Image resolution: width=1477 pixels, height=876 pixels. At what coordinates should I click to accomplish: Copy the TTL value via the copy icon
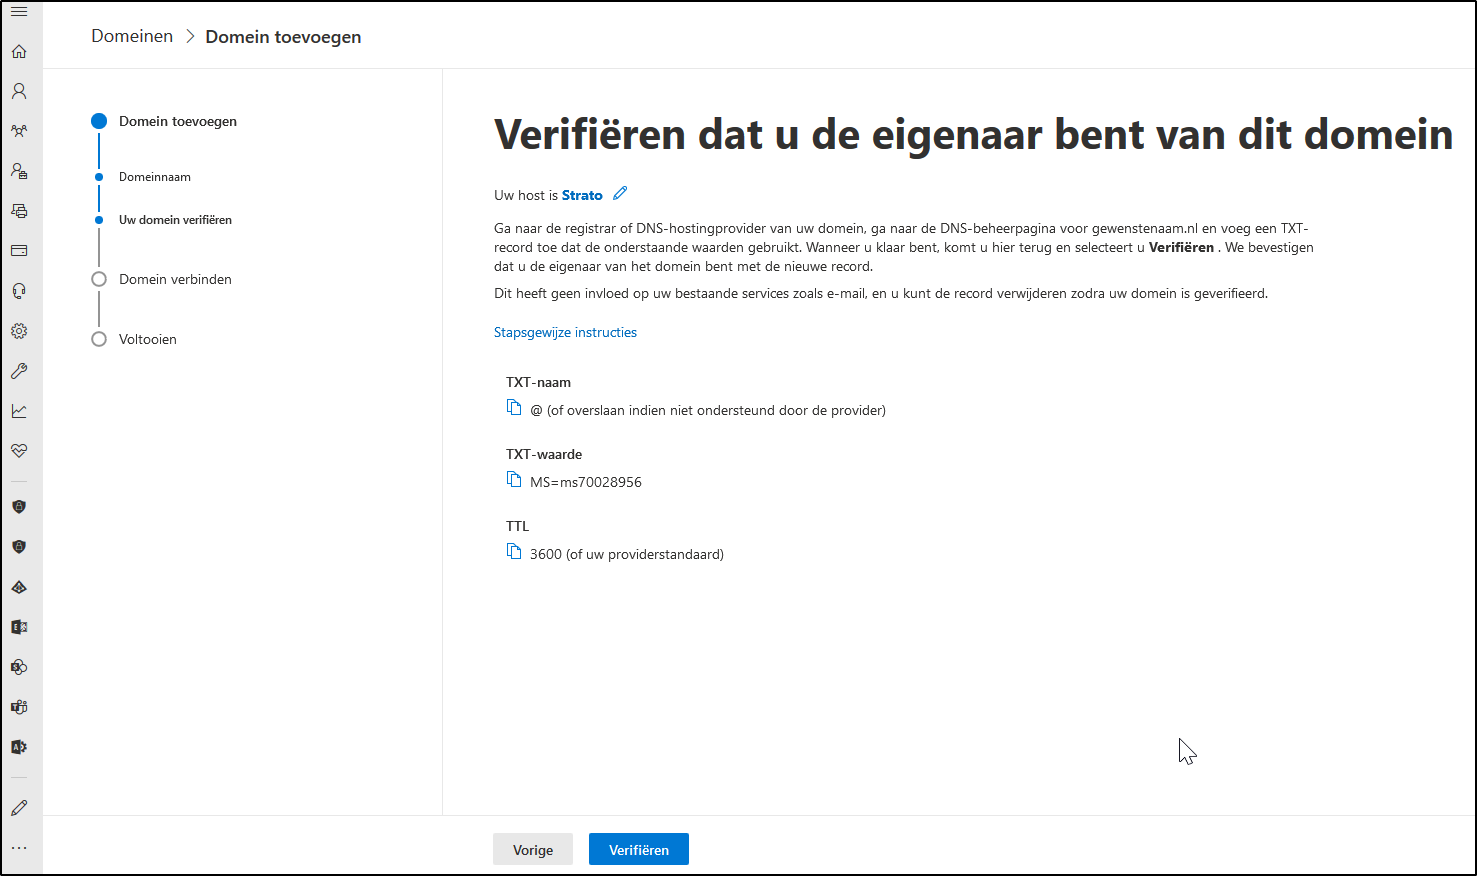coord(514,551)
